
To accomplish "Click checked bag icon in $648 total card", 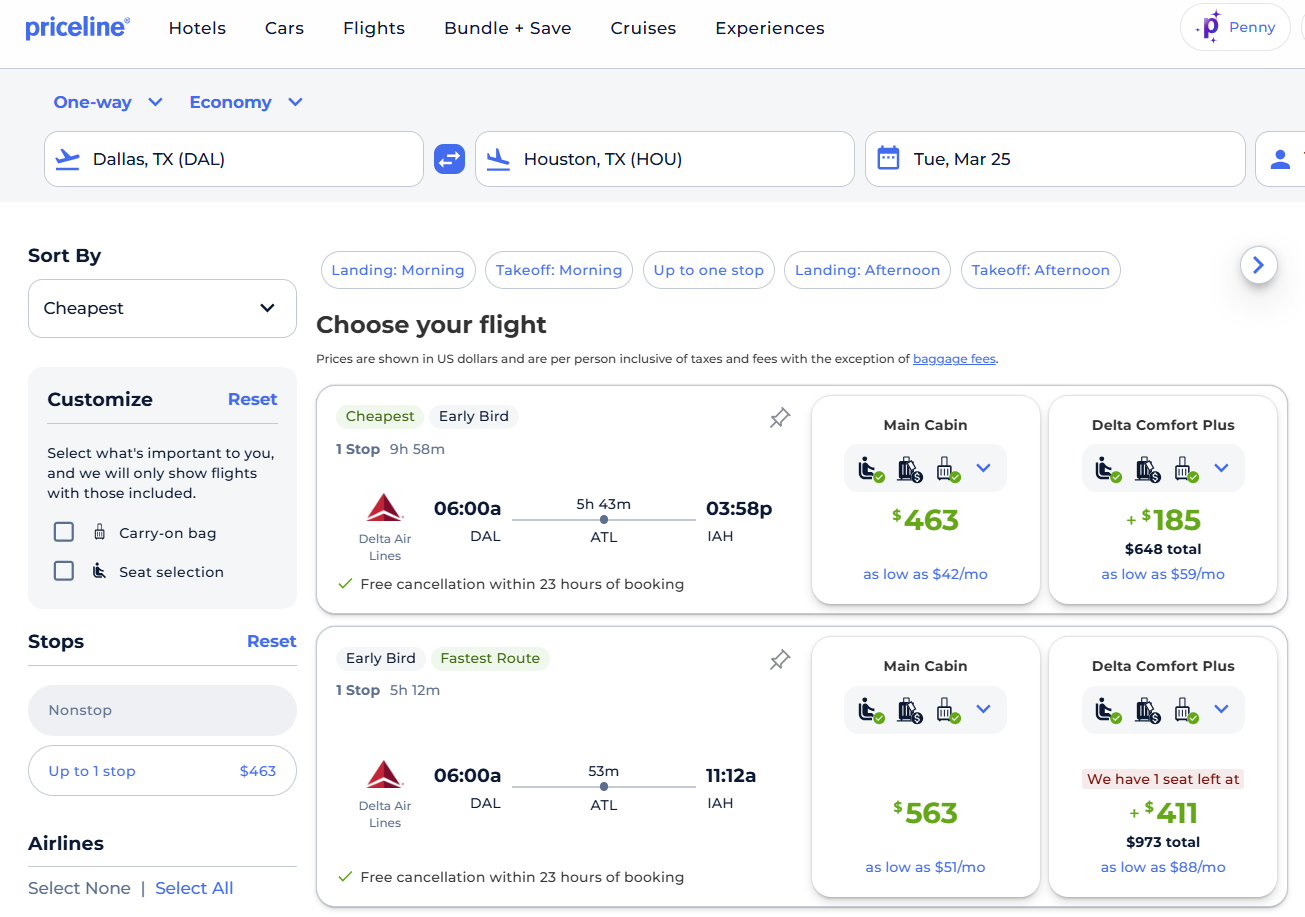I will point(1147,468).
